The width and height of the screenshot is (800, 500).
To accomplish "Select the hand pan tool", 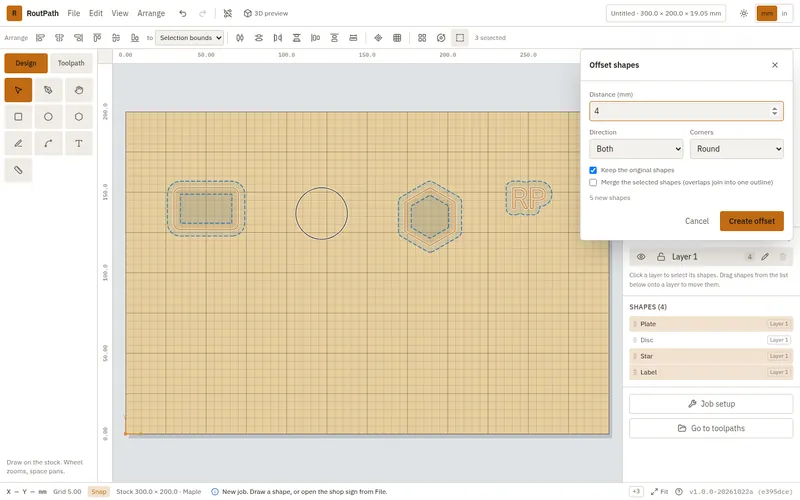I will [x=79, y=90].
